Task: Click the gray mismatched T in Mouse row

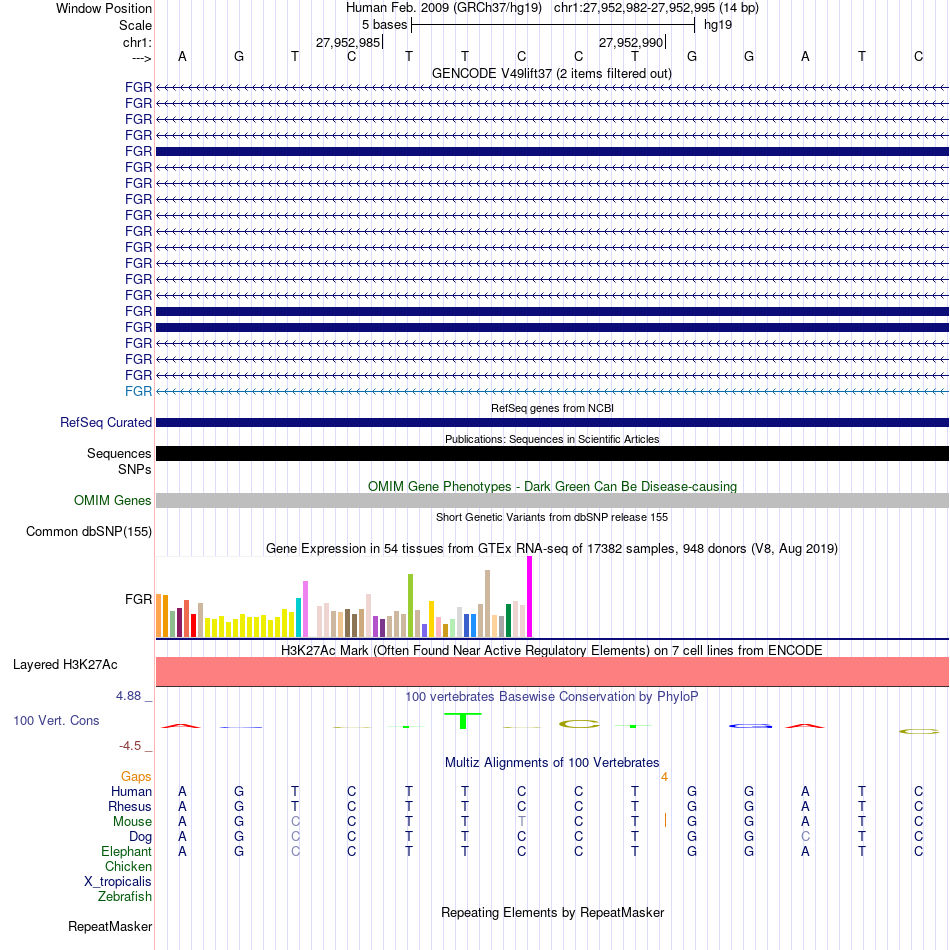Action: pos(521,822)
